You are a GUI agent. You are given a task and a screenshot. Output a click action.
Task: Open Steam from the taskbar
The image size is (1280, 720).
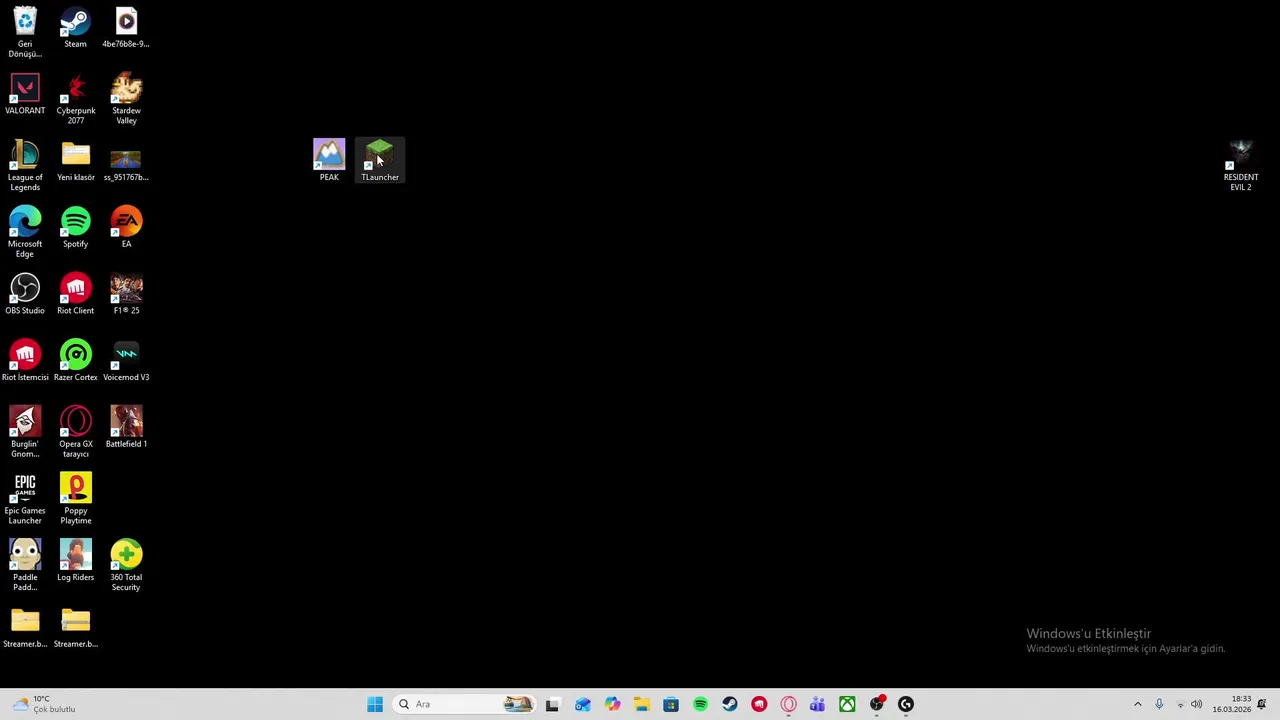point(730,704)
